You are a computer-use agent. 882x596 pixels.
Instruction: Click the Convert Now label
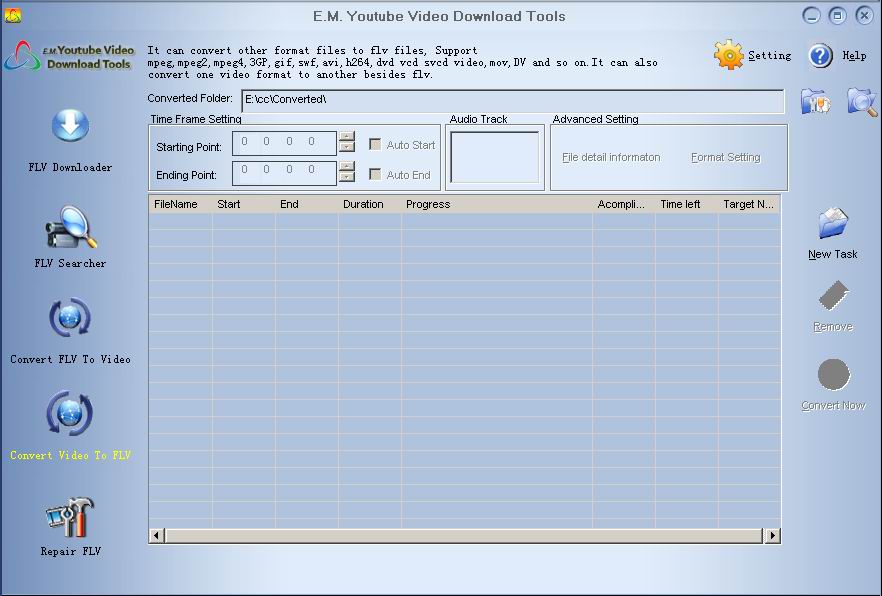833,405
